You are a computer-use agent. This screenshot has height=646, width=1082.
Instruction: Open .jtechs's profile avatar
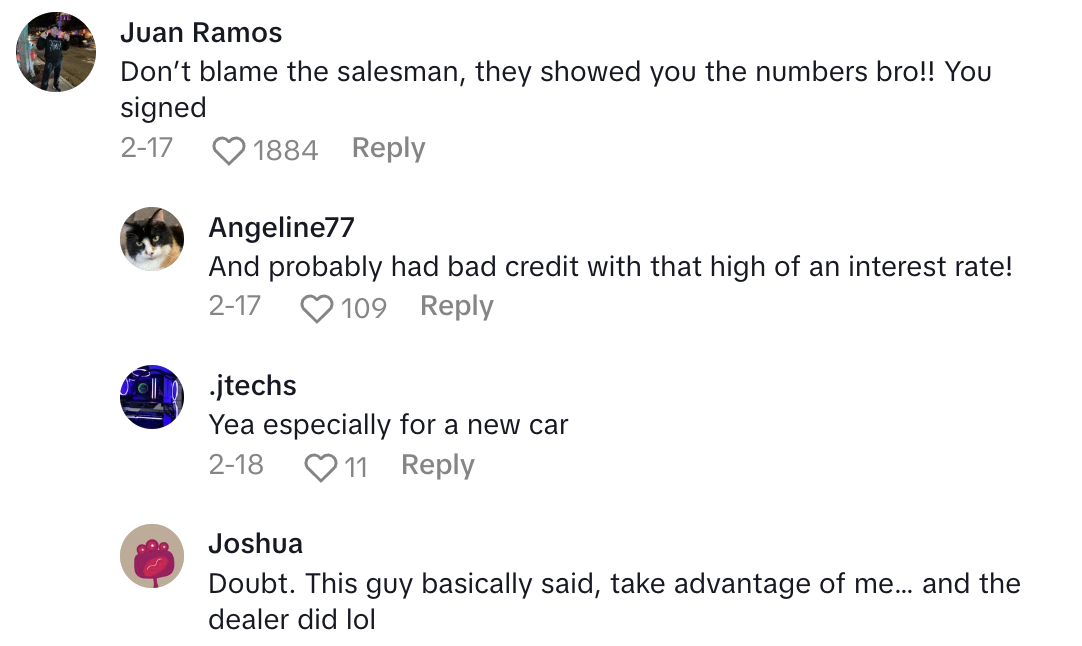151,396
